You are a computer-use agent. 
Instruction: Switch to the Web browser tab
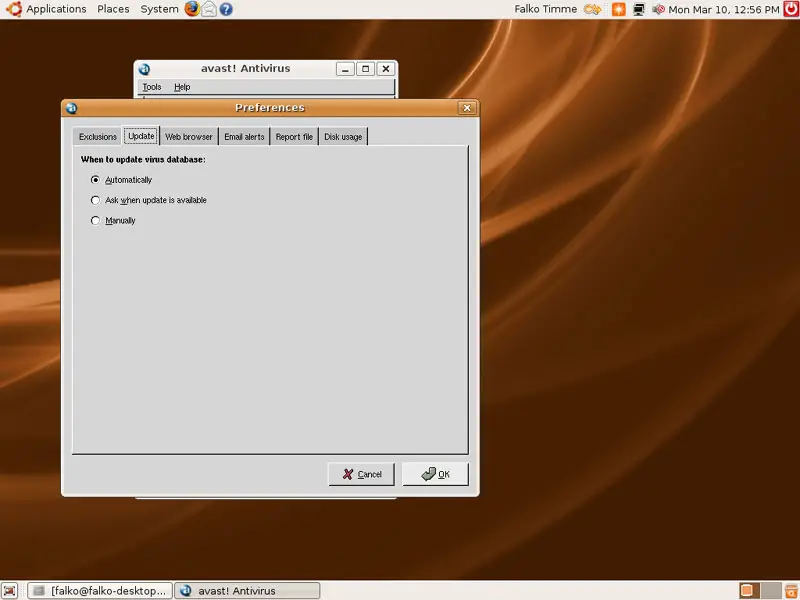click(x=189, y=137)
